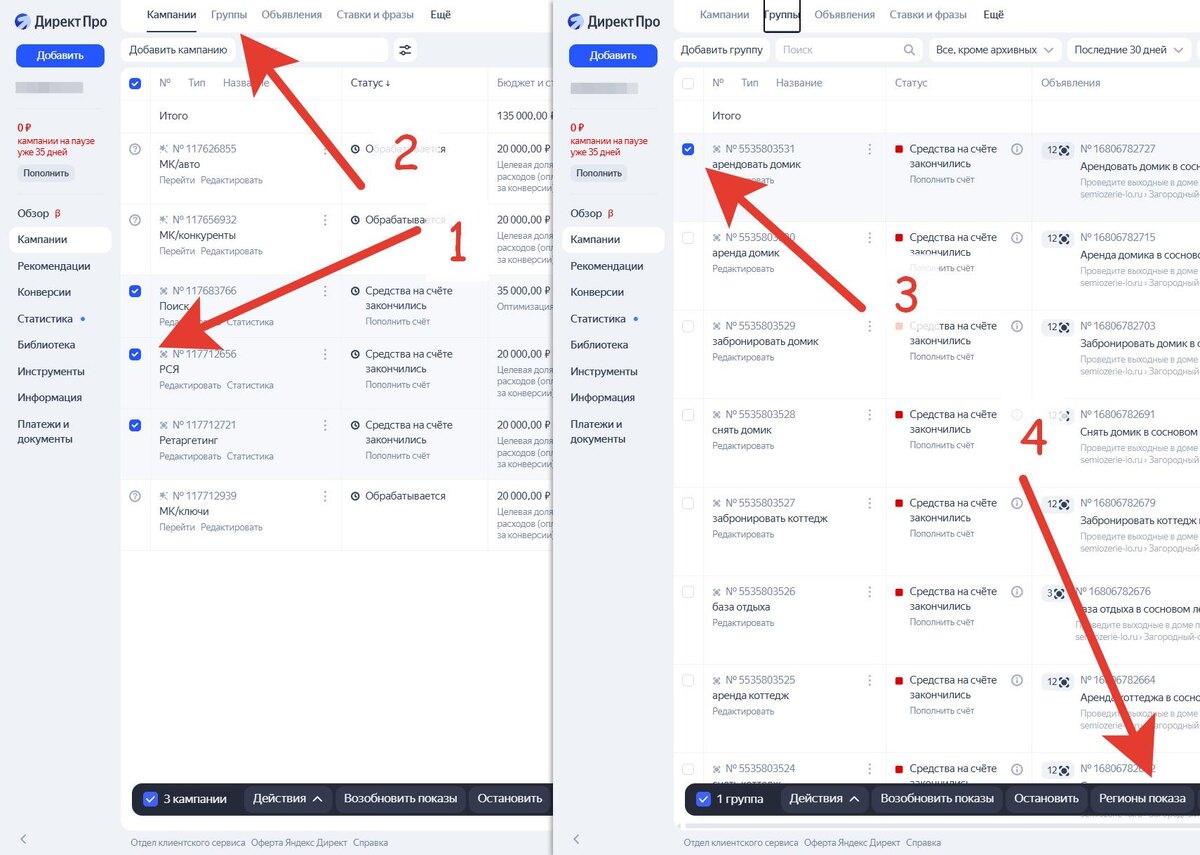Click the Директ Про logo in right panel
This screenshot has height=855, width=1200.
[x=614, y=21]
